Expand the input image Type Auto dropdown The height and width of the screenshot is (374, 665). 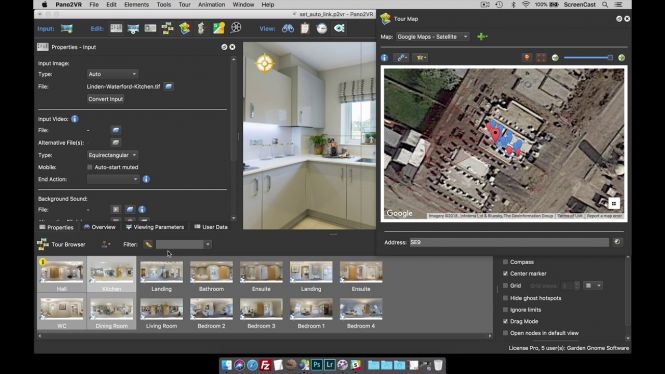[x=112, y=74]
